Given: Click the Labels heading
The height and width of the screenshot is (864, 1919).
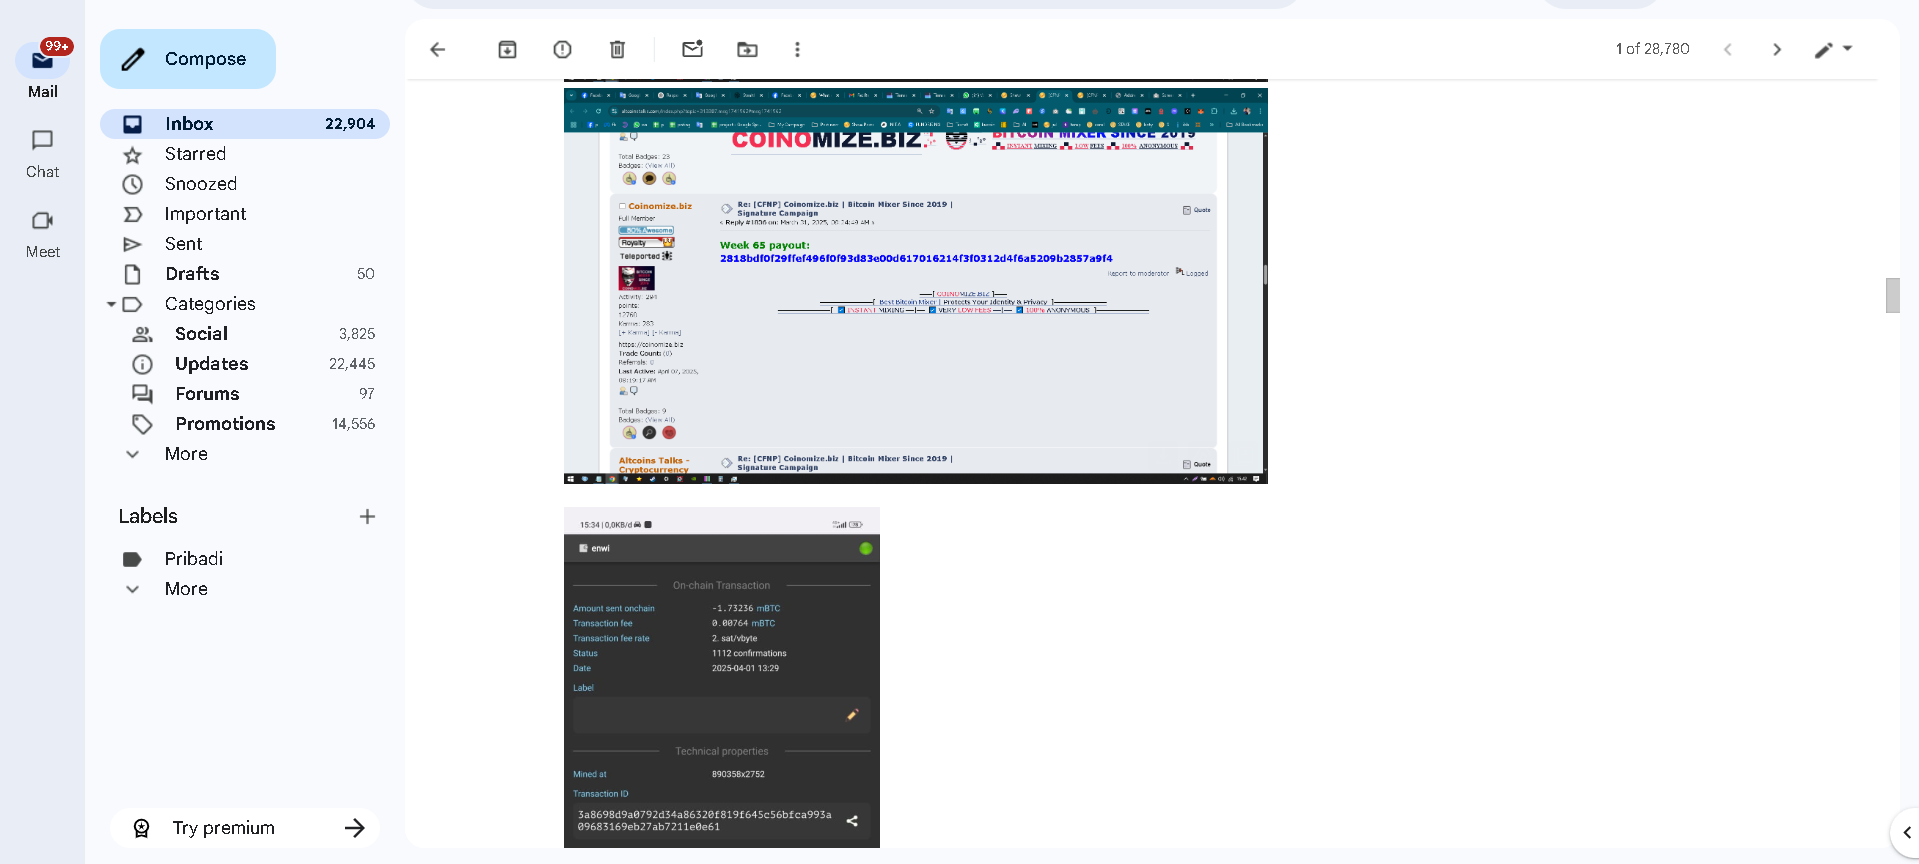Looking at the screenshot, I should [x=148, y=516].
